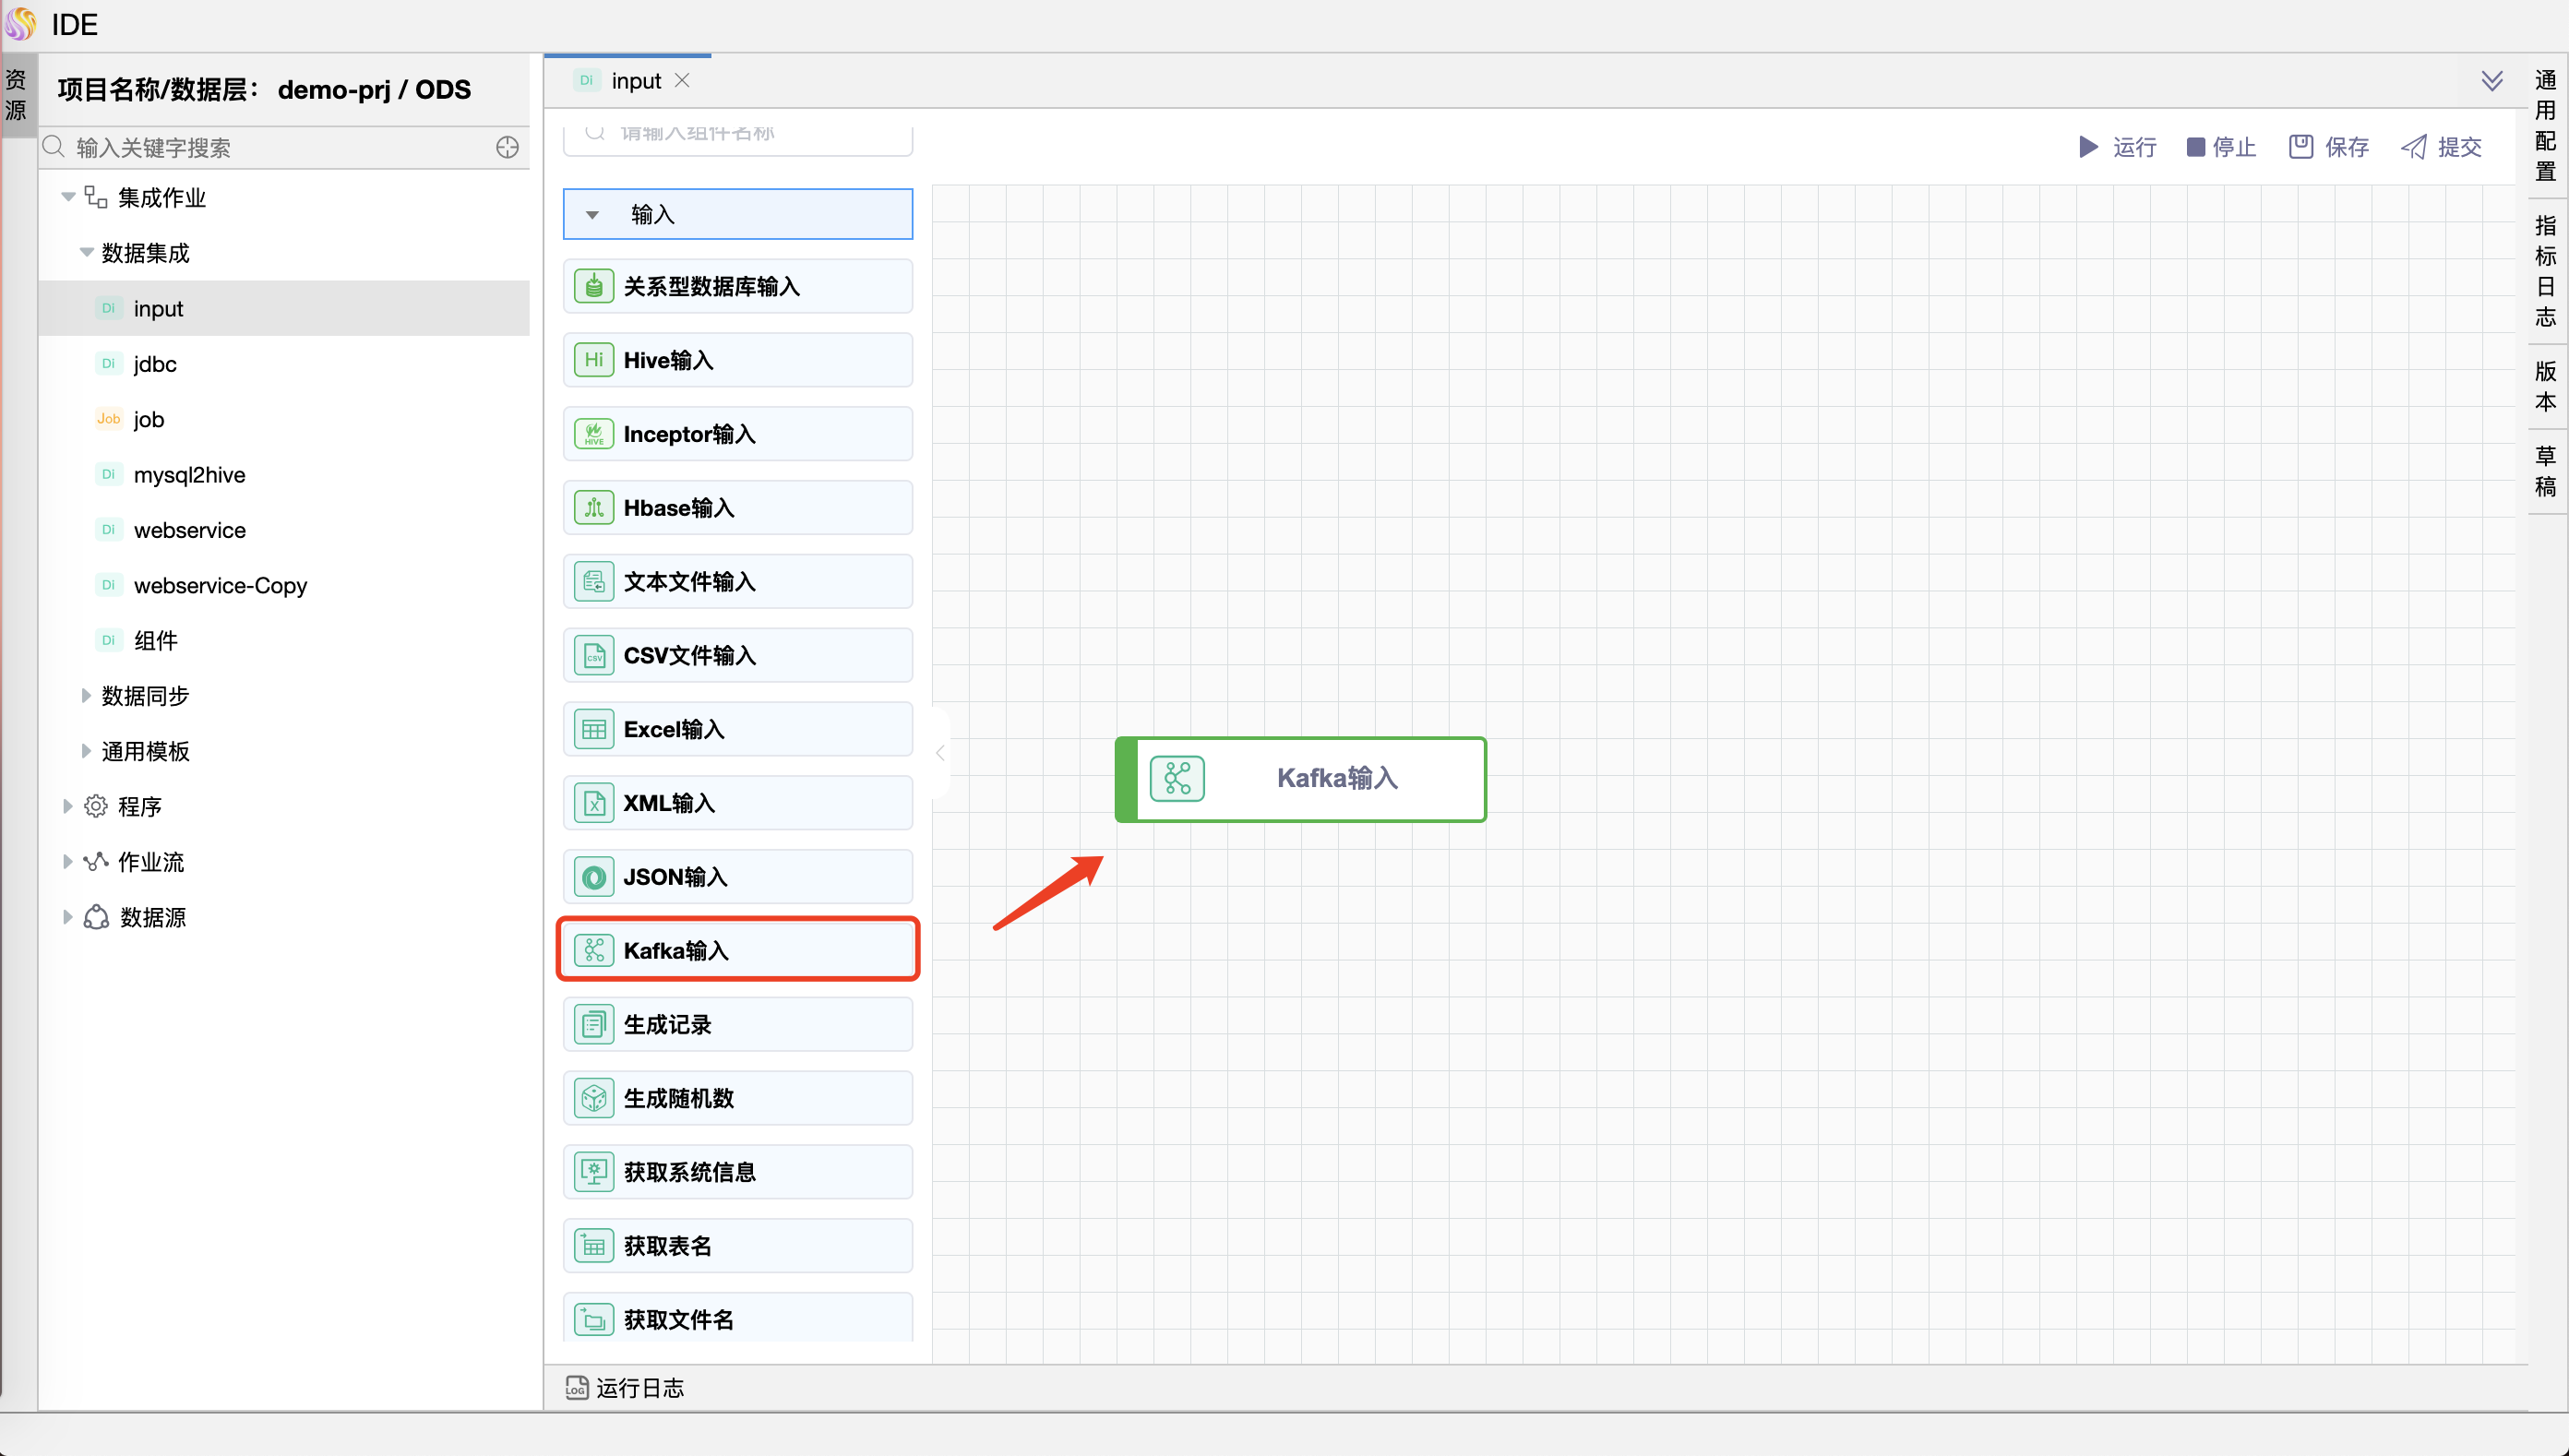Click the Submit (提交) paper plane icon
Image resolution: width=2569 pixels, height=1456 pixels.
click(x=2414, y=147)
